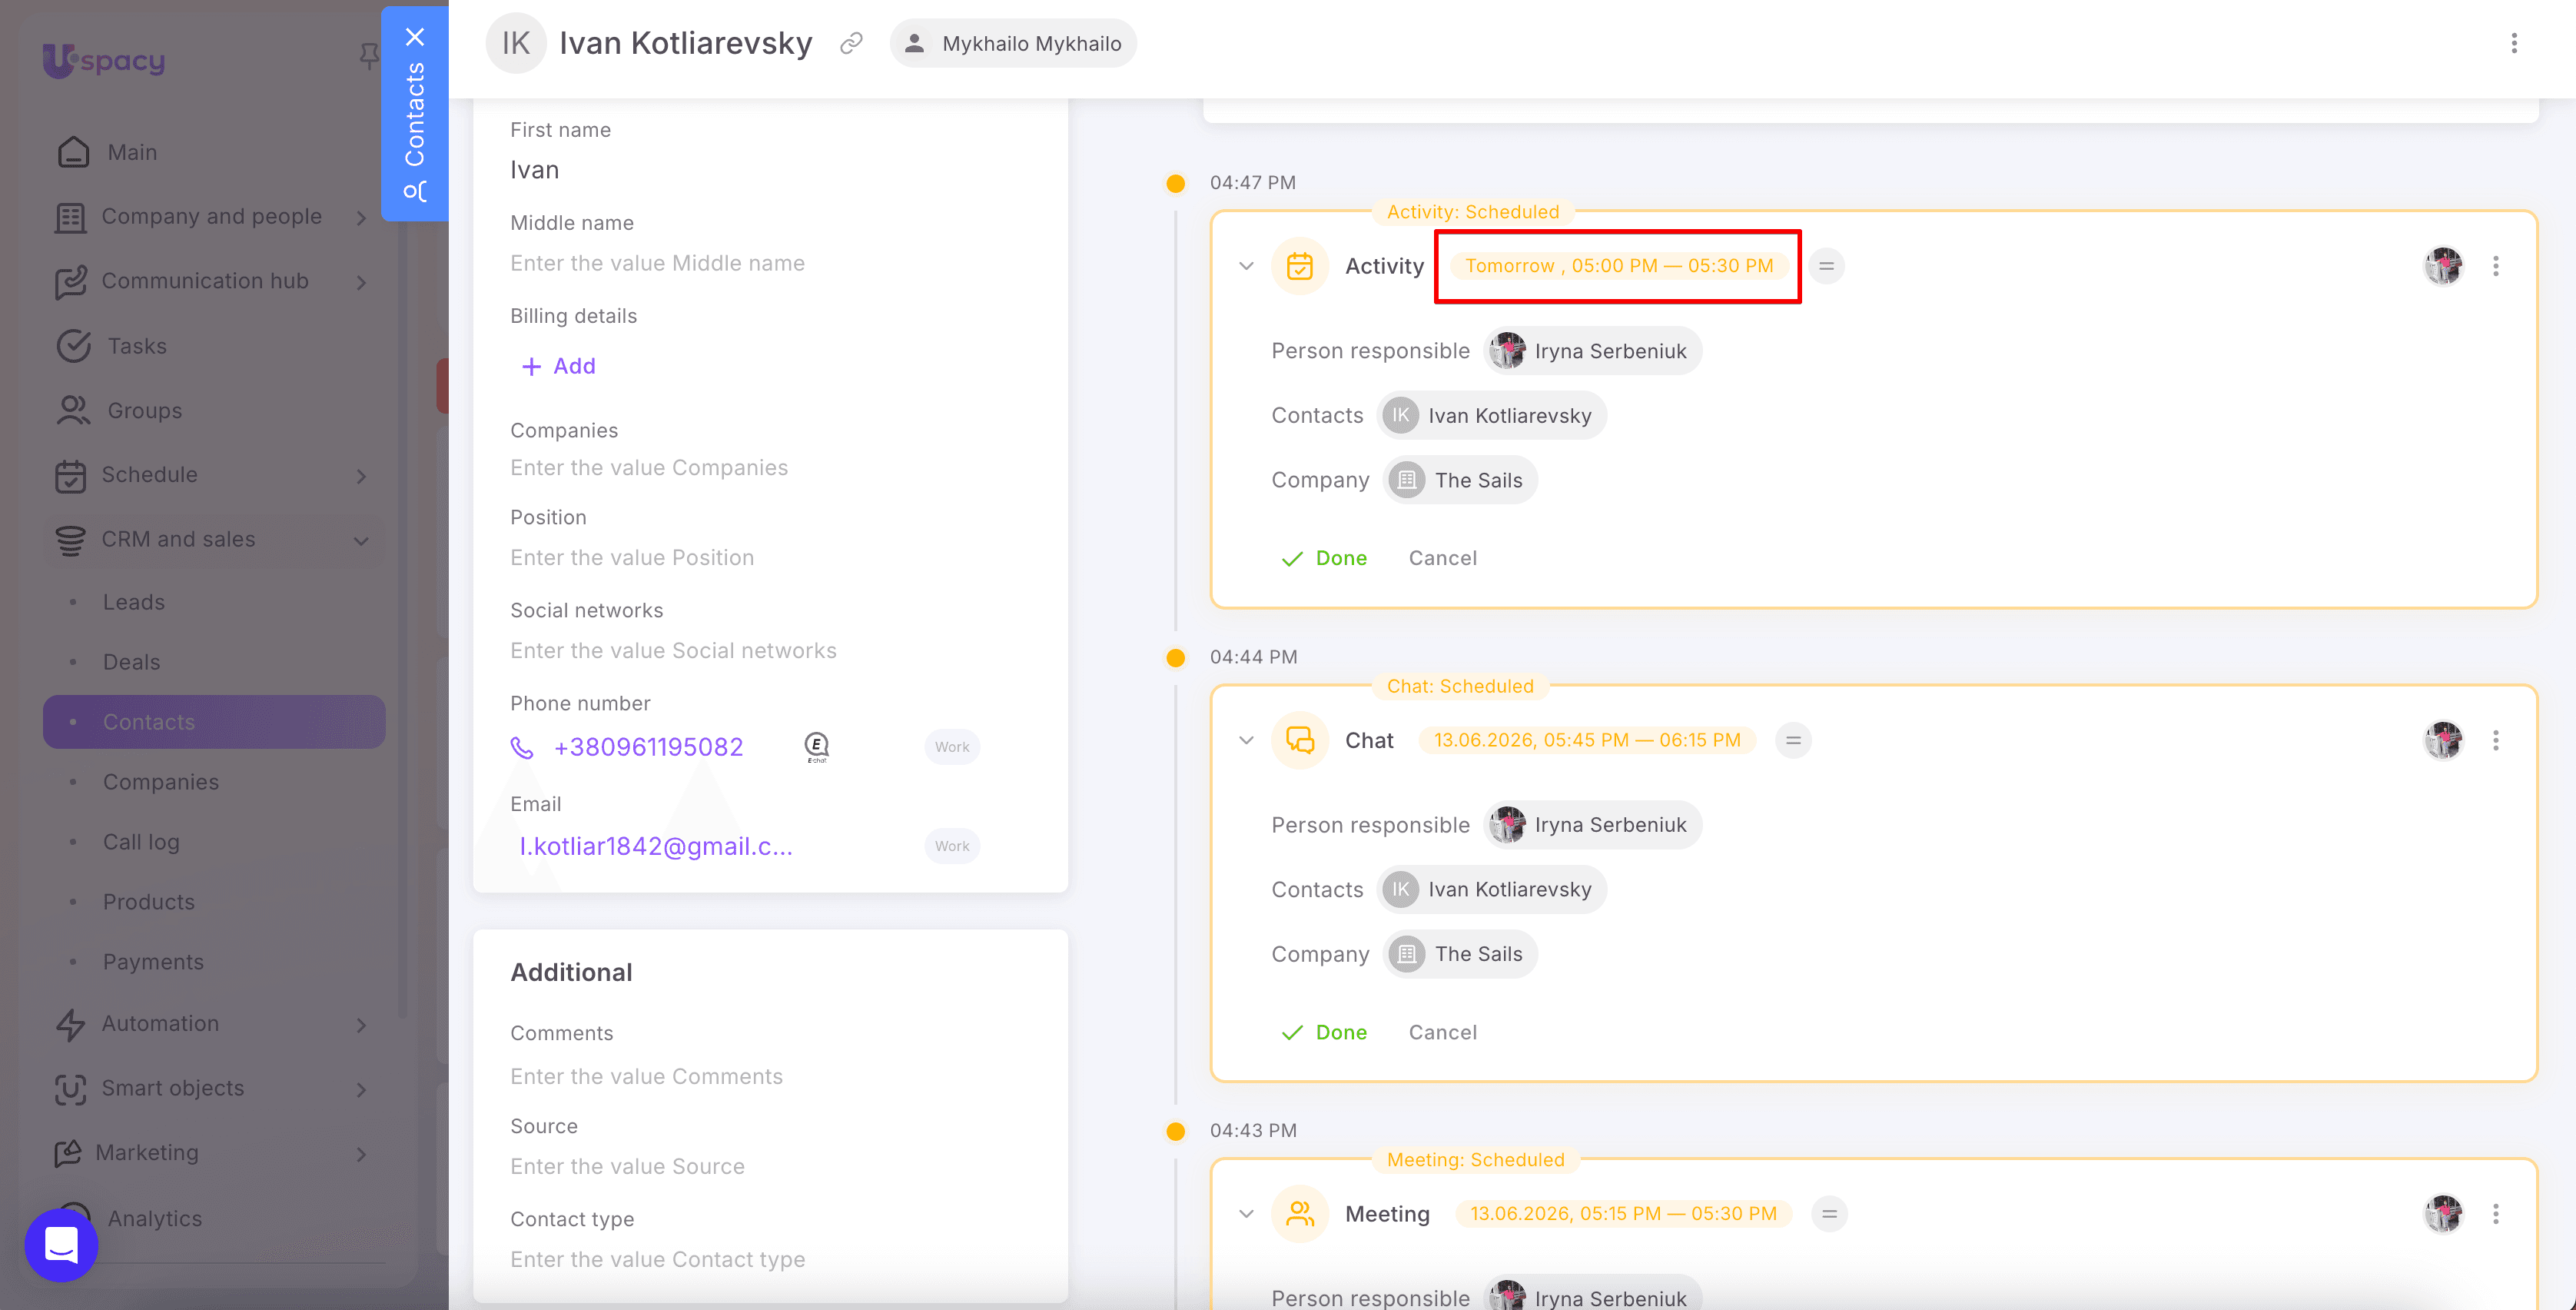This screenshot has width=2576, height=1310.
Task: Open Chat card three-dot menu
Action: [2496, 740]
